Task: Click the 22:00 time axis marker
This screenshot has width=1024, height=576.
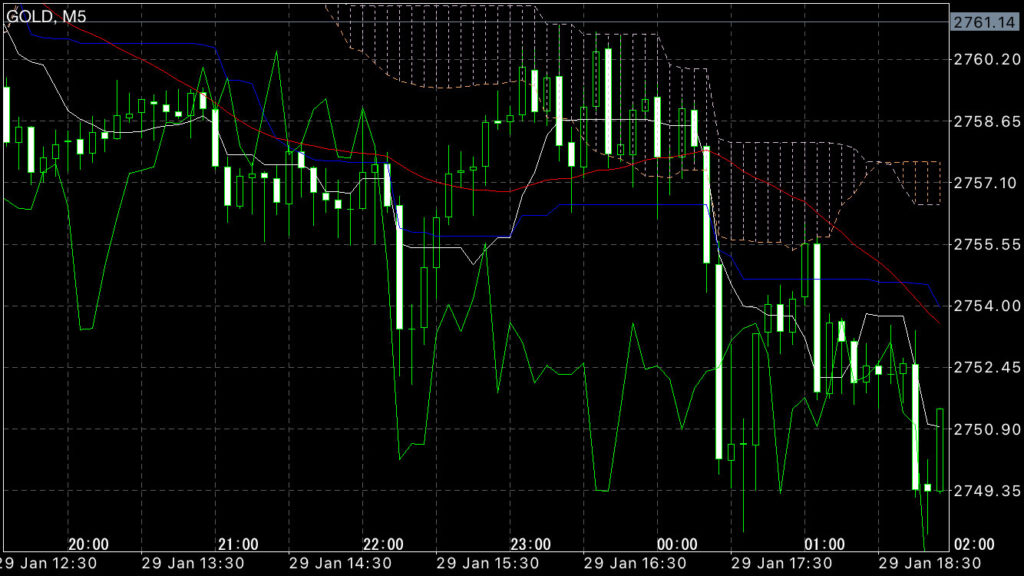Action: click(384, 544)
